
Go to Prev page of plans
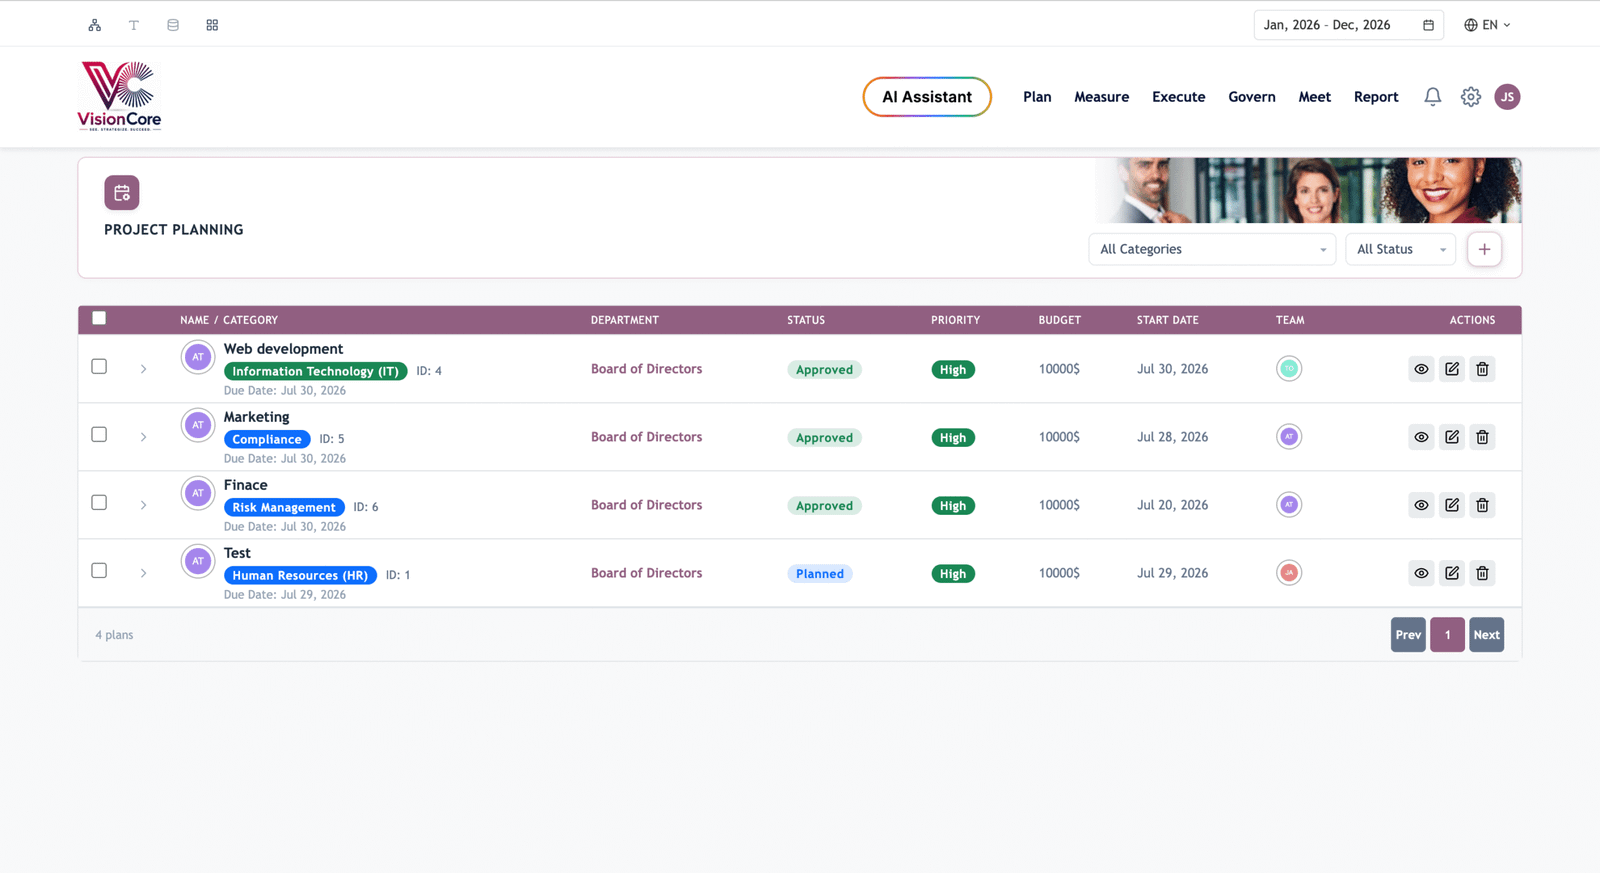point(1408,635)
